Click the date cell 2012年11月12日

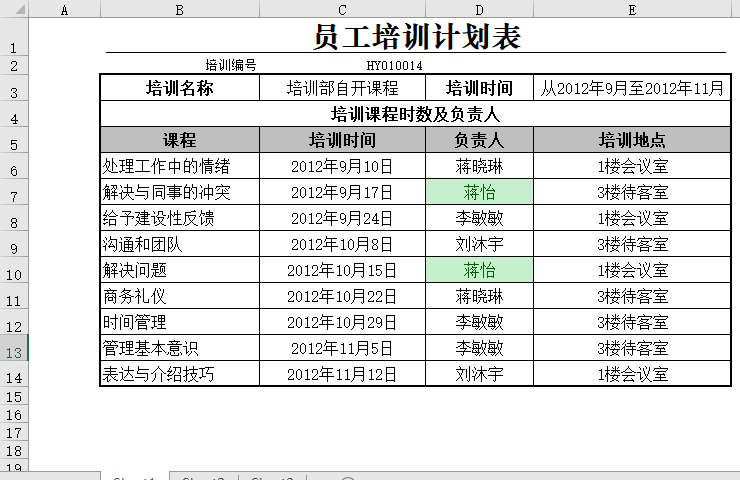342,374
